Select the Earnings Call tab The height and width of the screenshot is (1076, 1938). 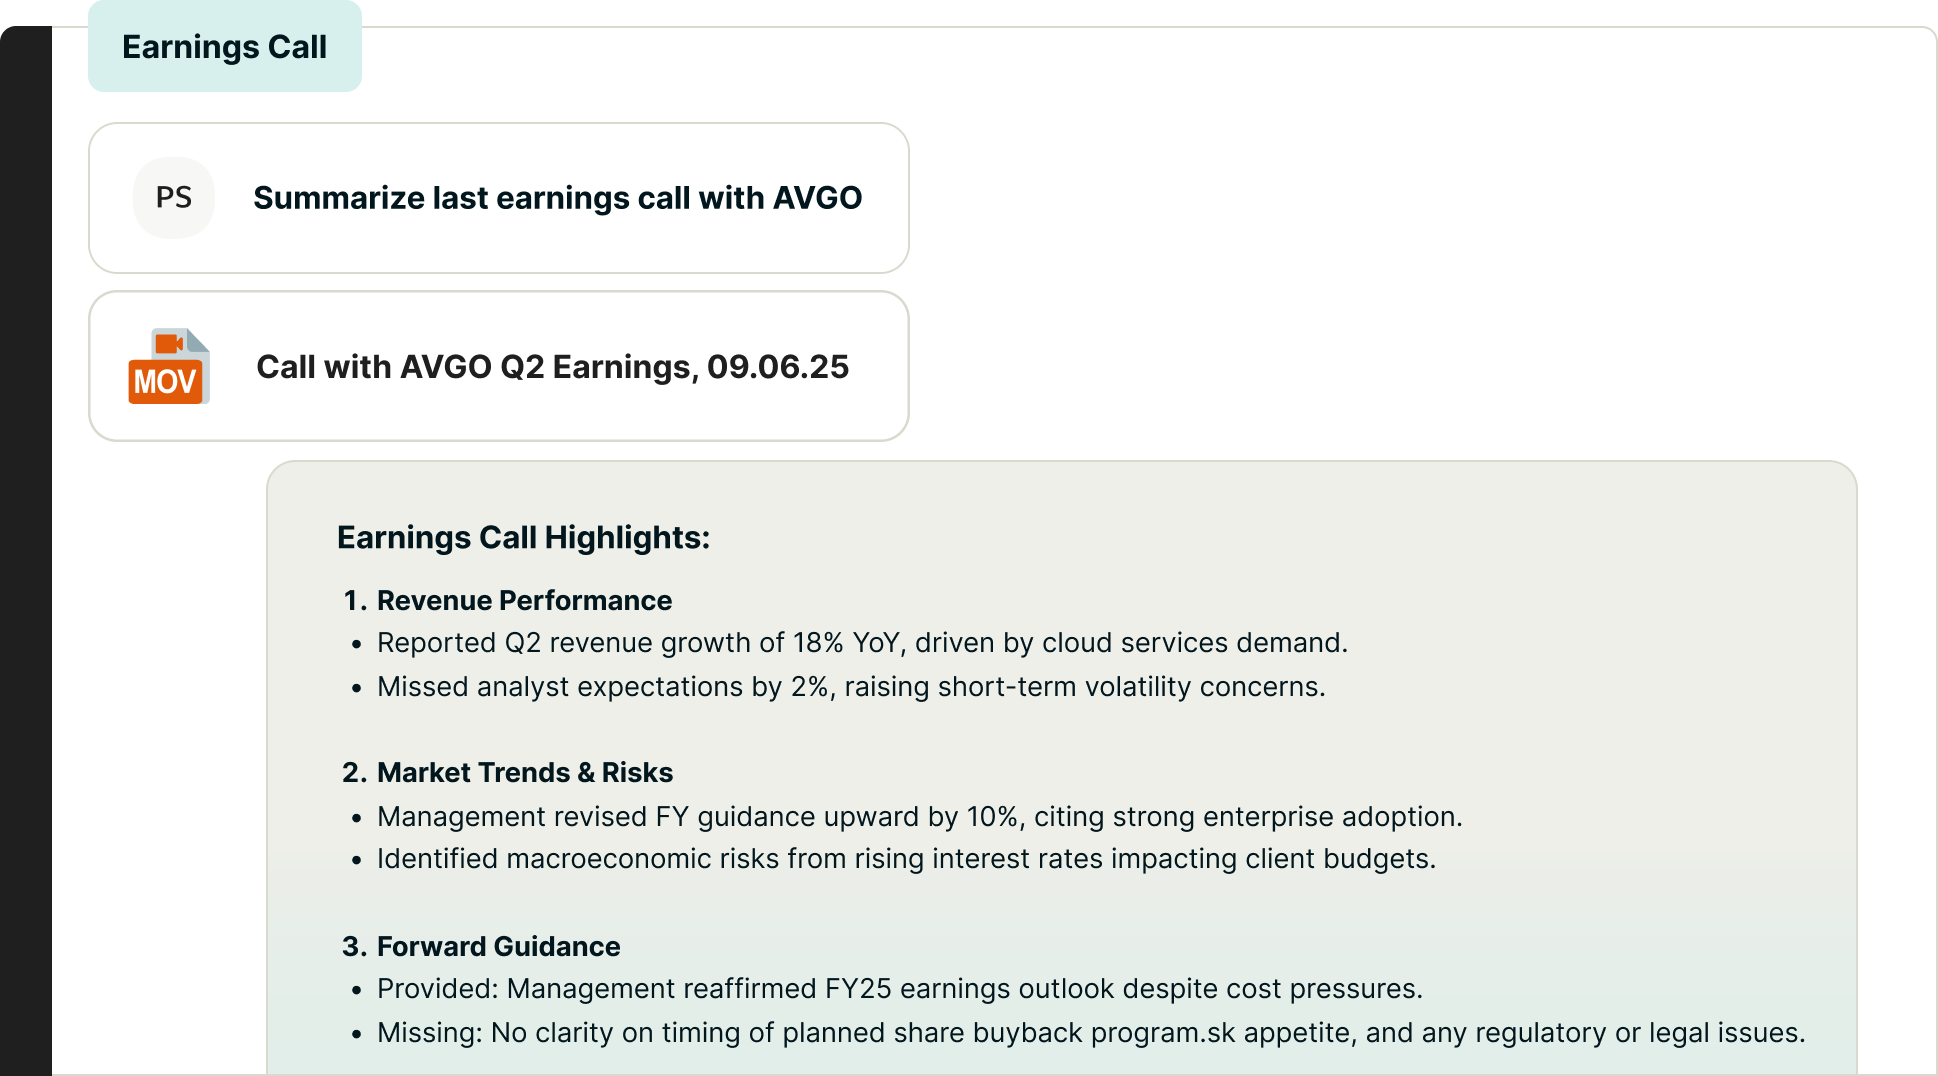pyautogui.click(x=224, y=47)
